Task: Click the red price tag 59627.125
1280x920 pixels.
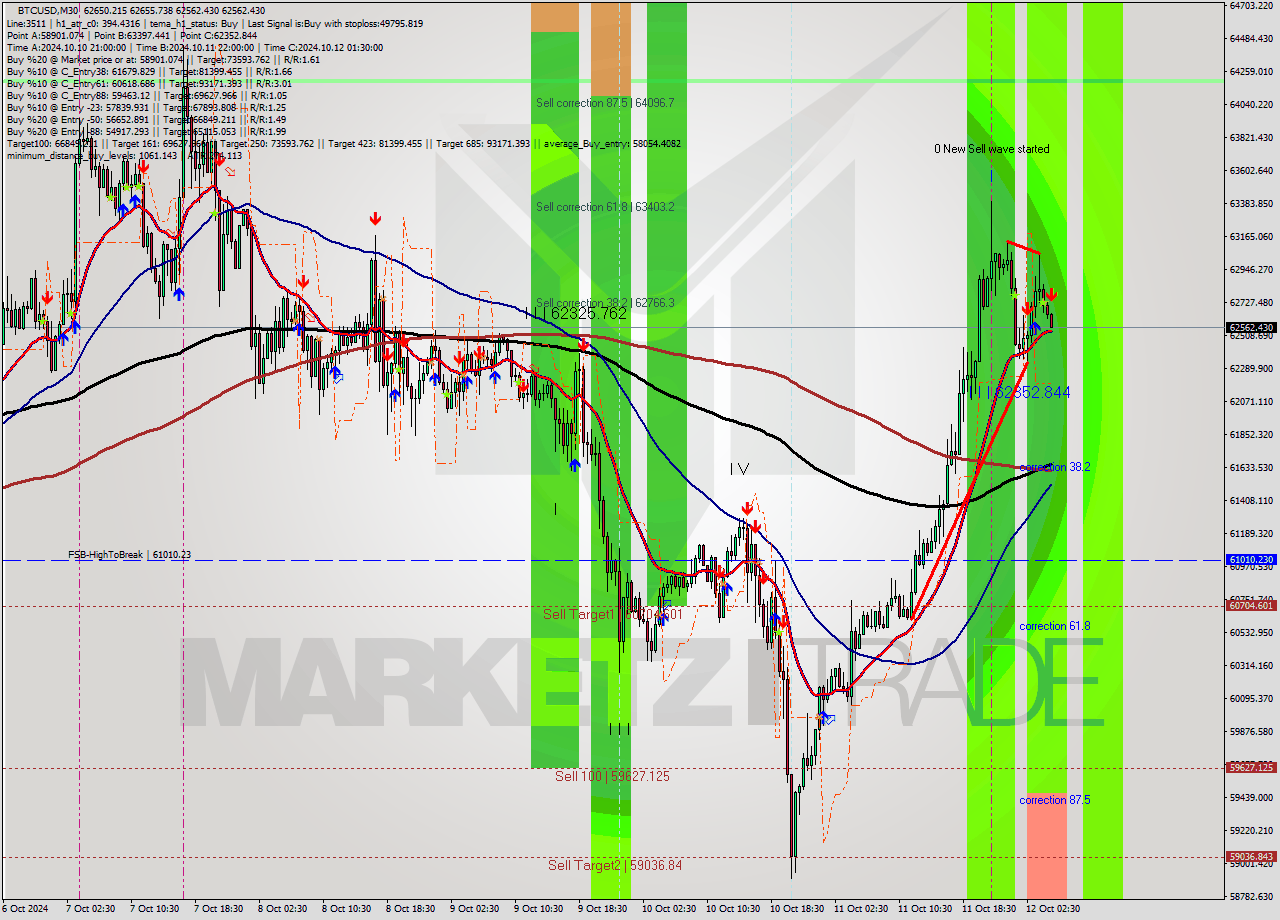Action: 1251,768
